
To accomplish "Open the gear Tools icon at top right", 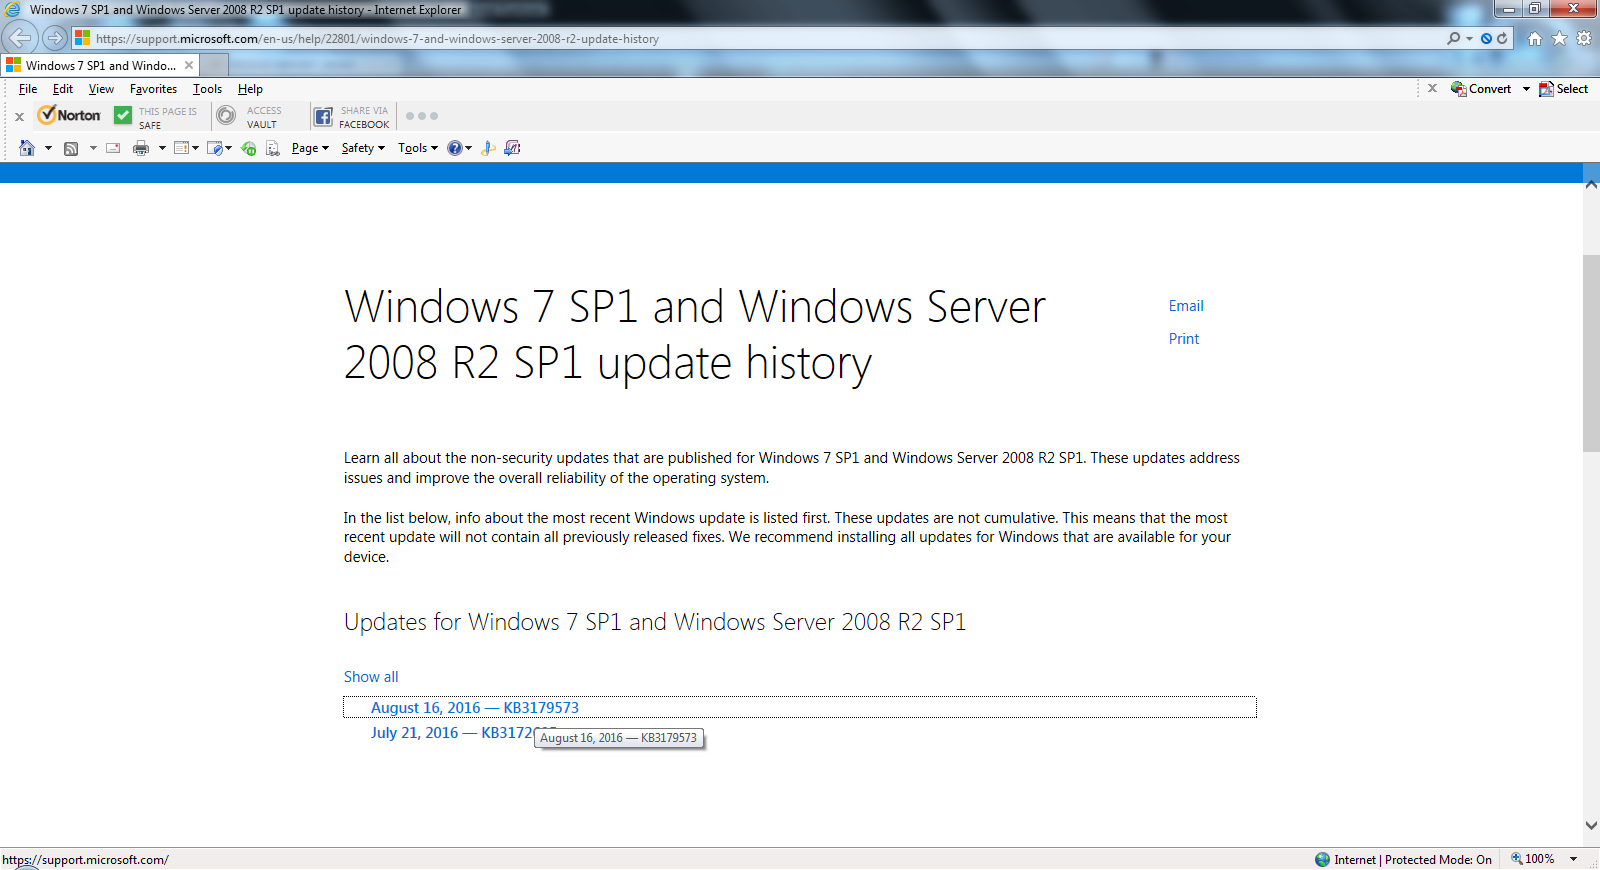I will tap(1584, 38).
